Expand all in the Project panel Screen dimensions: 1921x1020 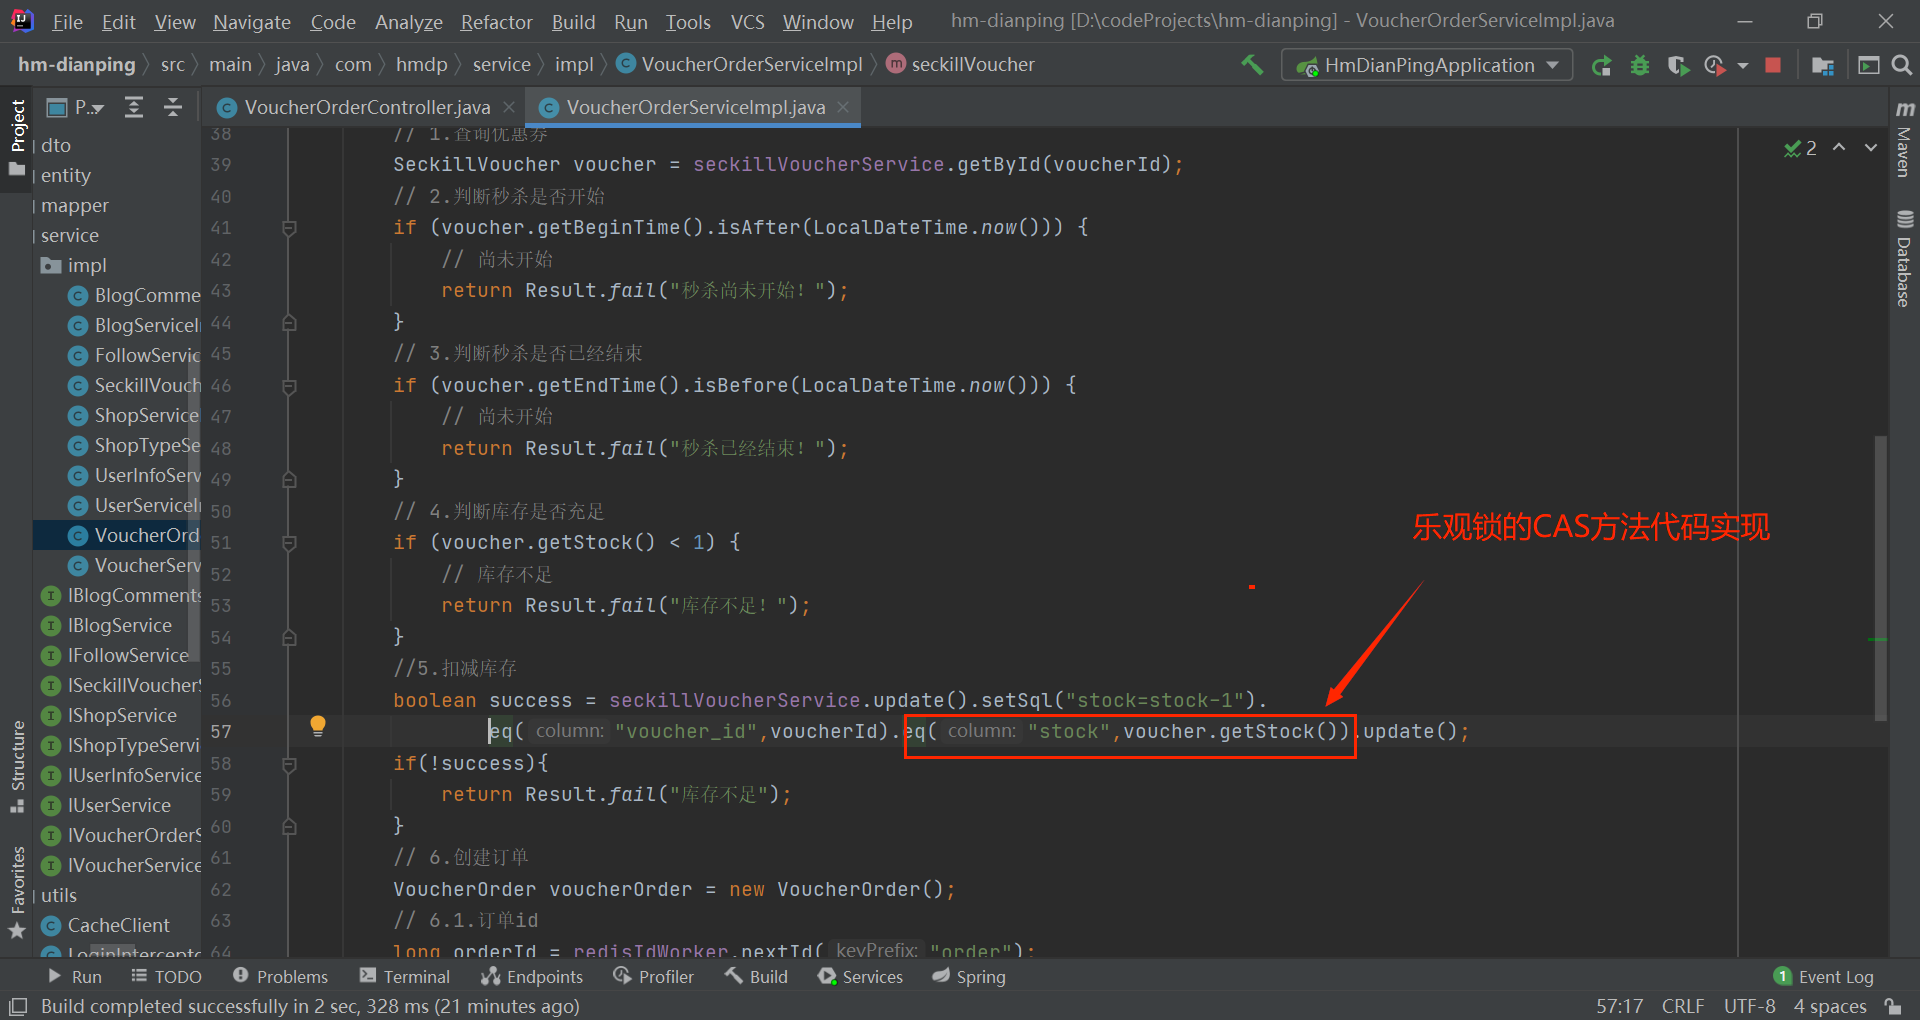click(134, 107)
